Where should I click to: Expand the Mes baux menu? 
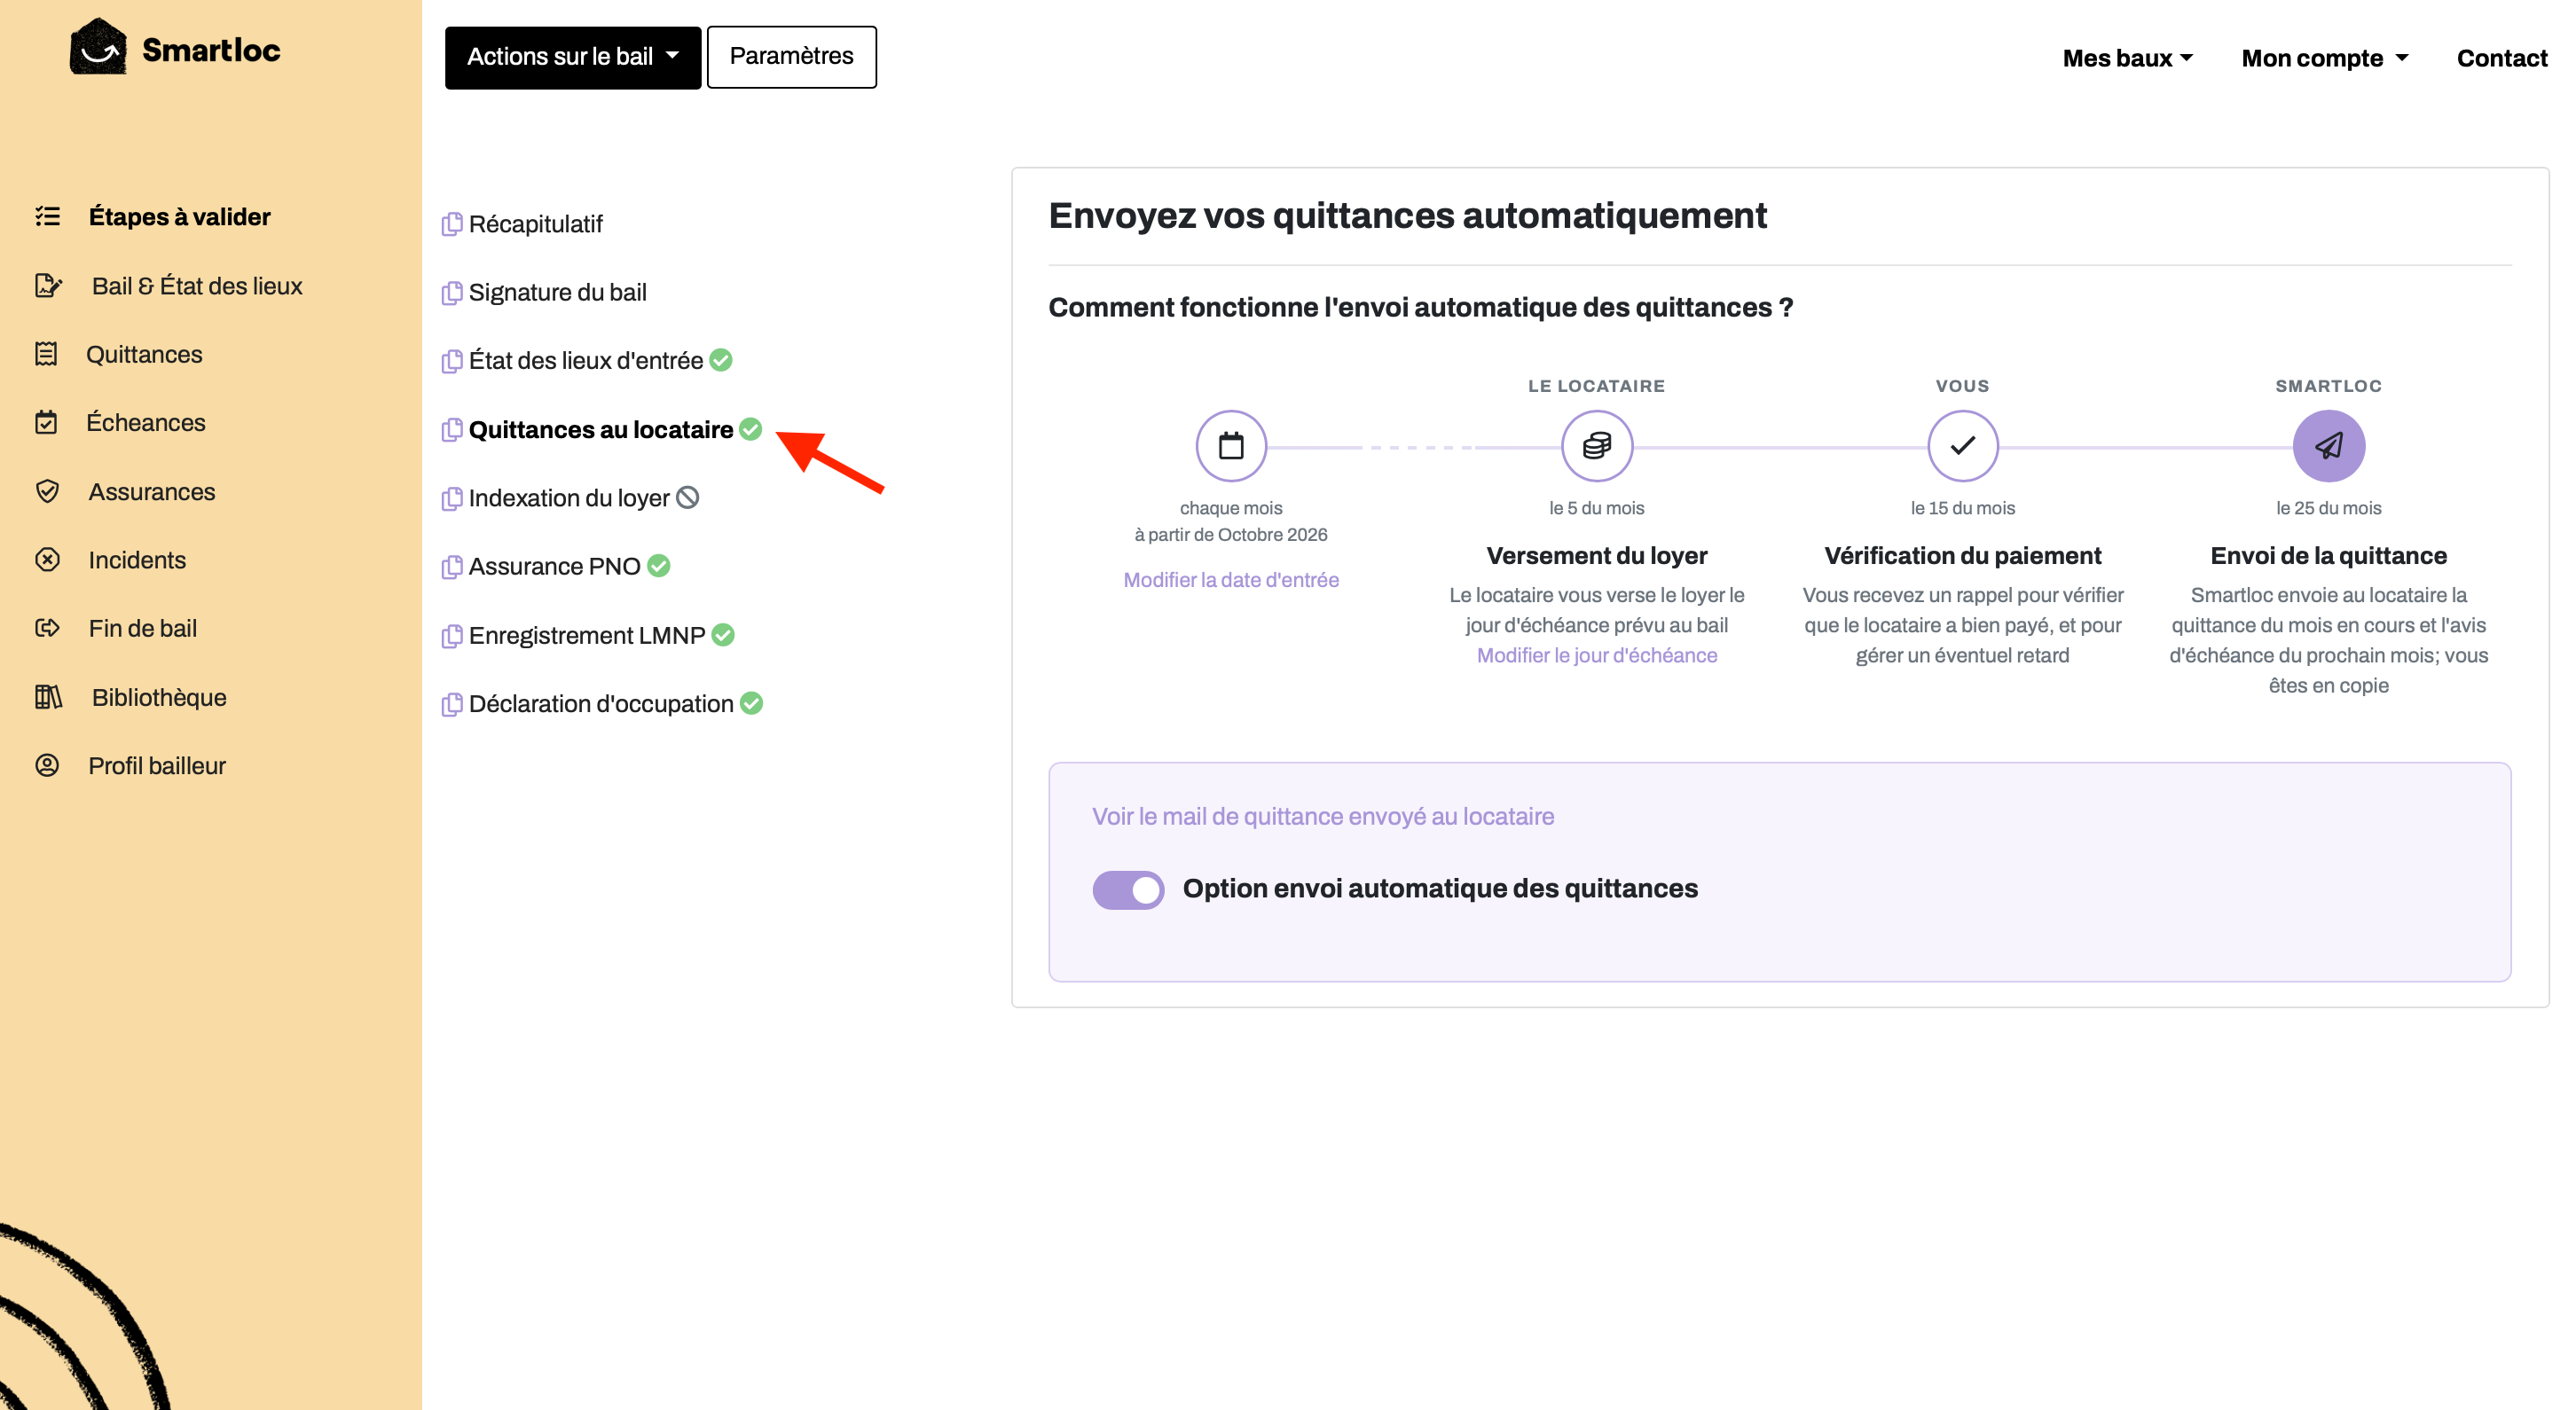pos(2127,58)
